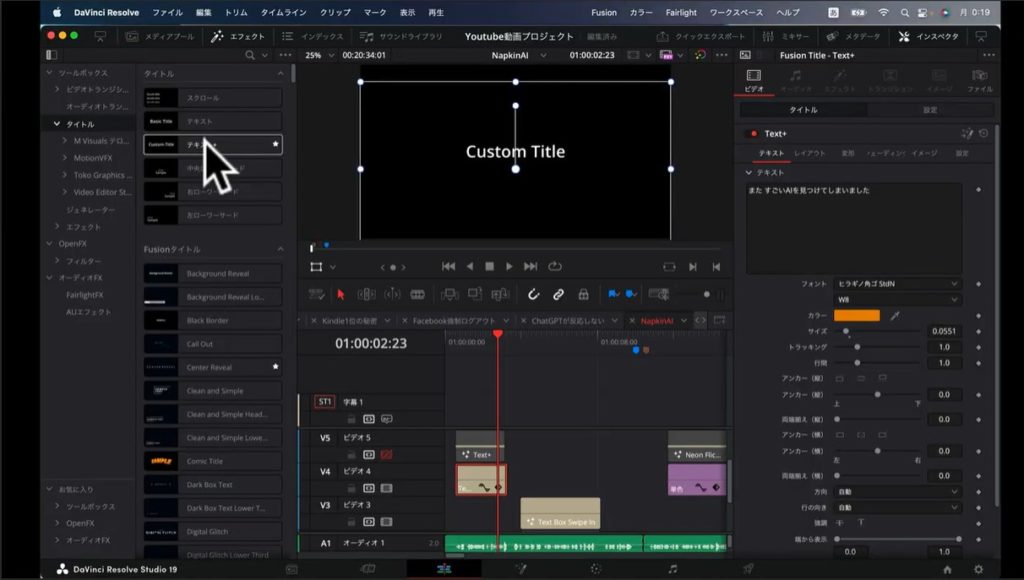Viewport: 1024px width, 580px height.
Task: Toggle timeline snapping magnet icon
Action: [x=534, y=294]
